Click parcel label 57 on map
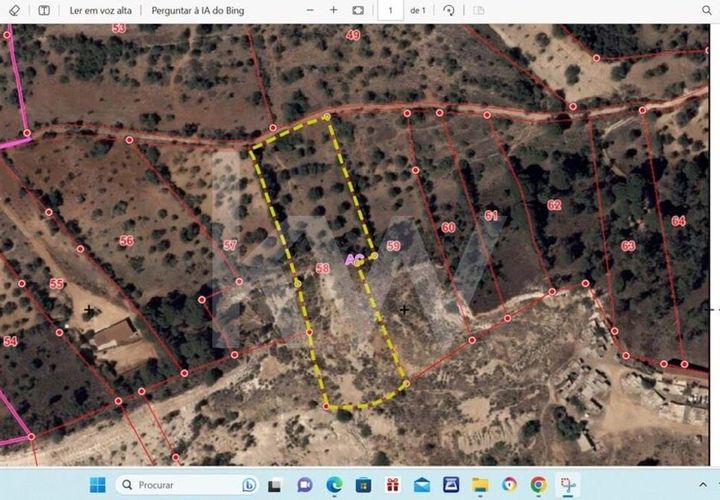Viewport: 720px width, 500px height. pos(231,245)
